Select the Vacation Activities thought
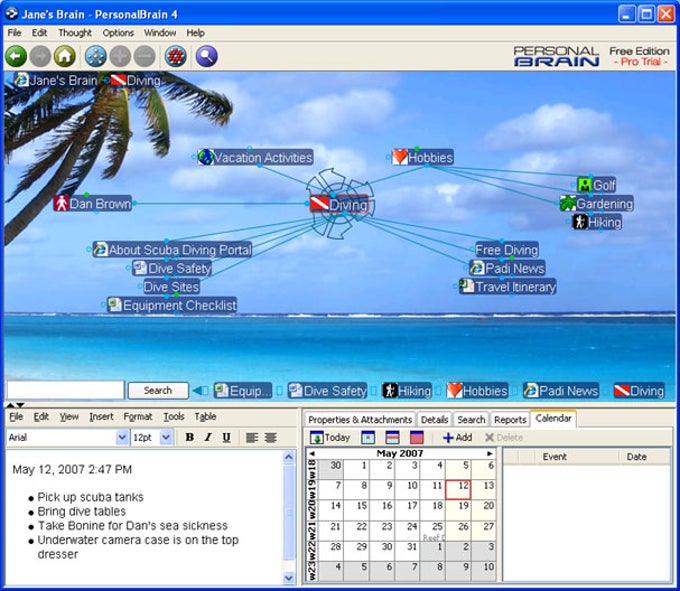Image resolution: width=680 pixels, height=591 pixels. pyautogui.click(x=255, y=157)
